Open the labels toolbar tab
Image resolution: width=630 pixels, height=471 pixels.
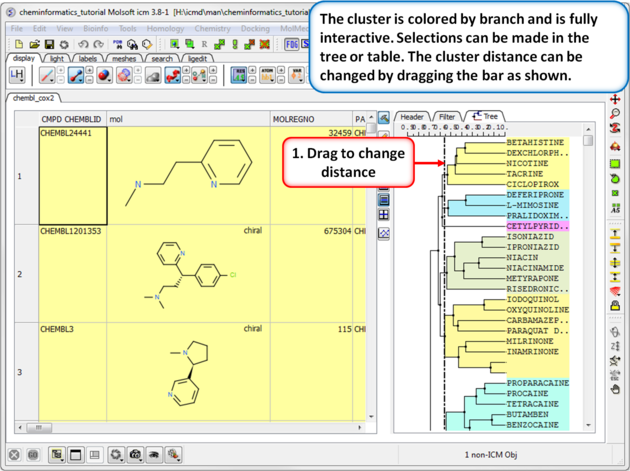pos(88,59)
